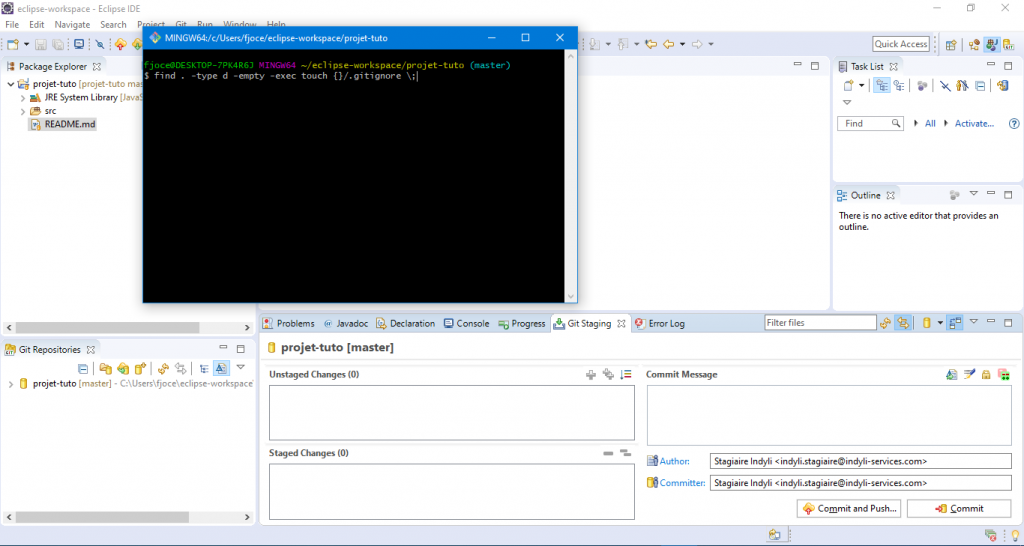Click the Git Bash terminal vertical scrollbar
Image resolution: width=1024 pixels, height=546 pixels.
tap(572, 176)
